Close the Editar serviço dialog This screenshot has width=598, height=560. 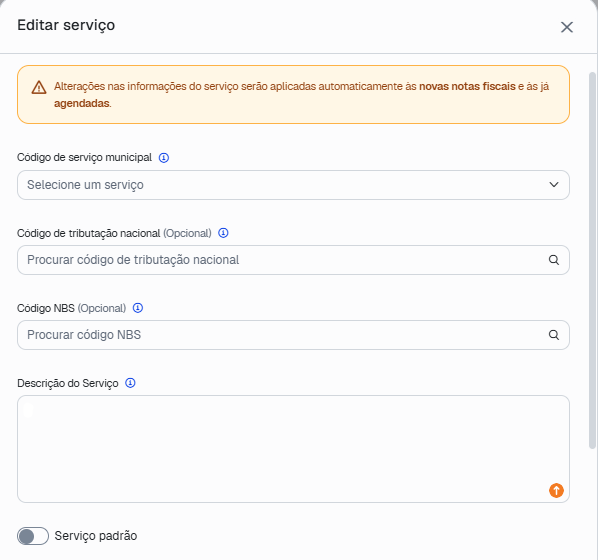(x=567, y=27)
